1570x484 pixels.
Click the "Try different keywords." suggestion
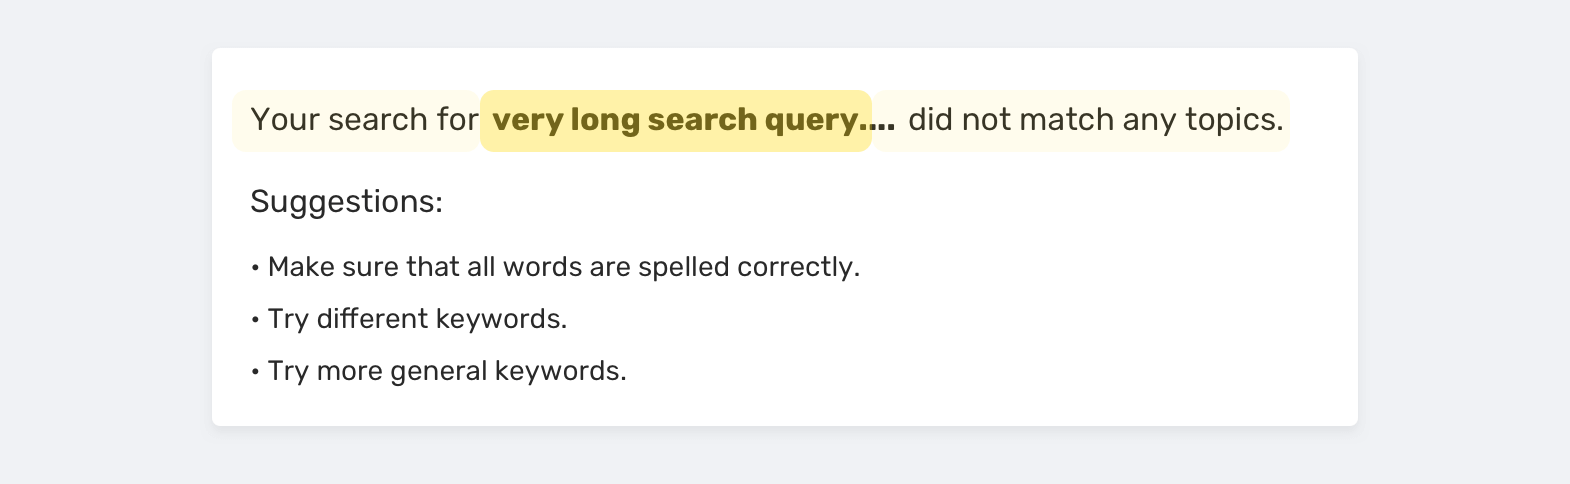417,319
